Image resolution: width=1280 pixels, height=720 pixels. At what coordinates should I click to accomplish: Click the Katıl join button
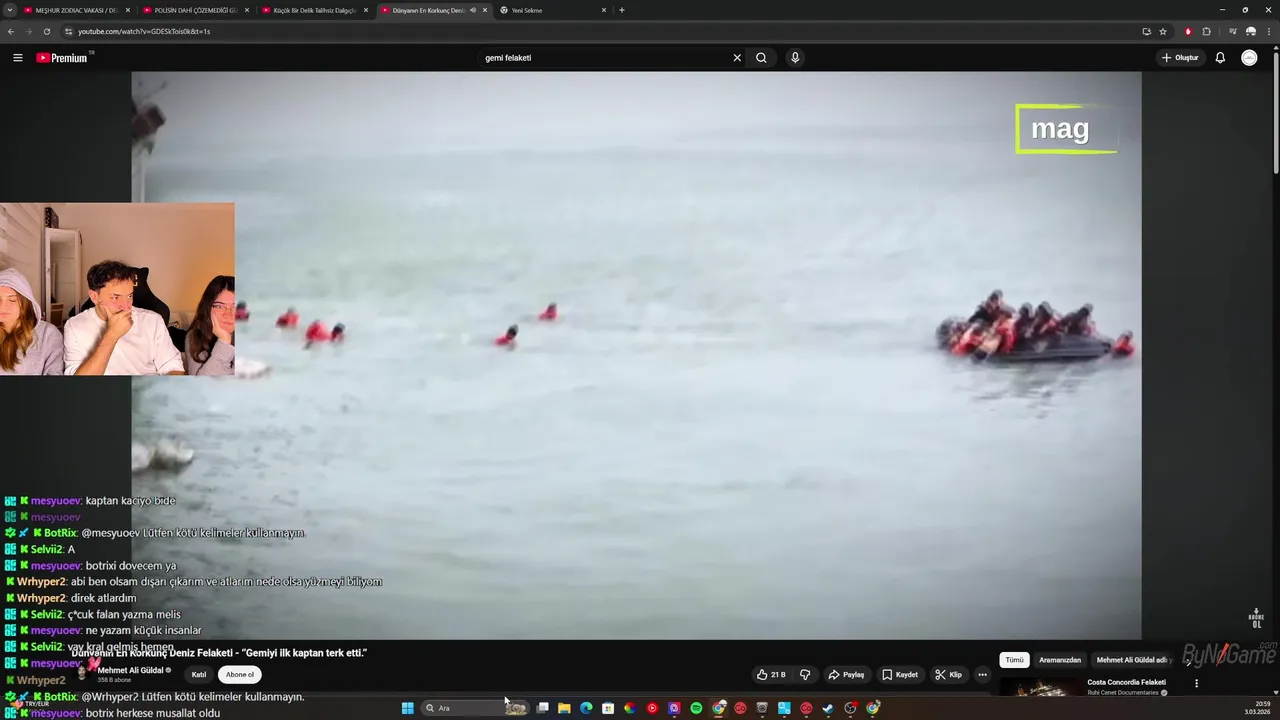coord(199,675)
